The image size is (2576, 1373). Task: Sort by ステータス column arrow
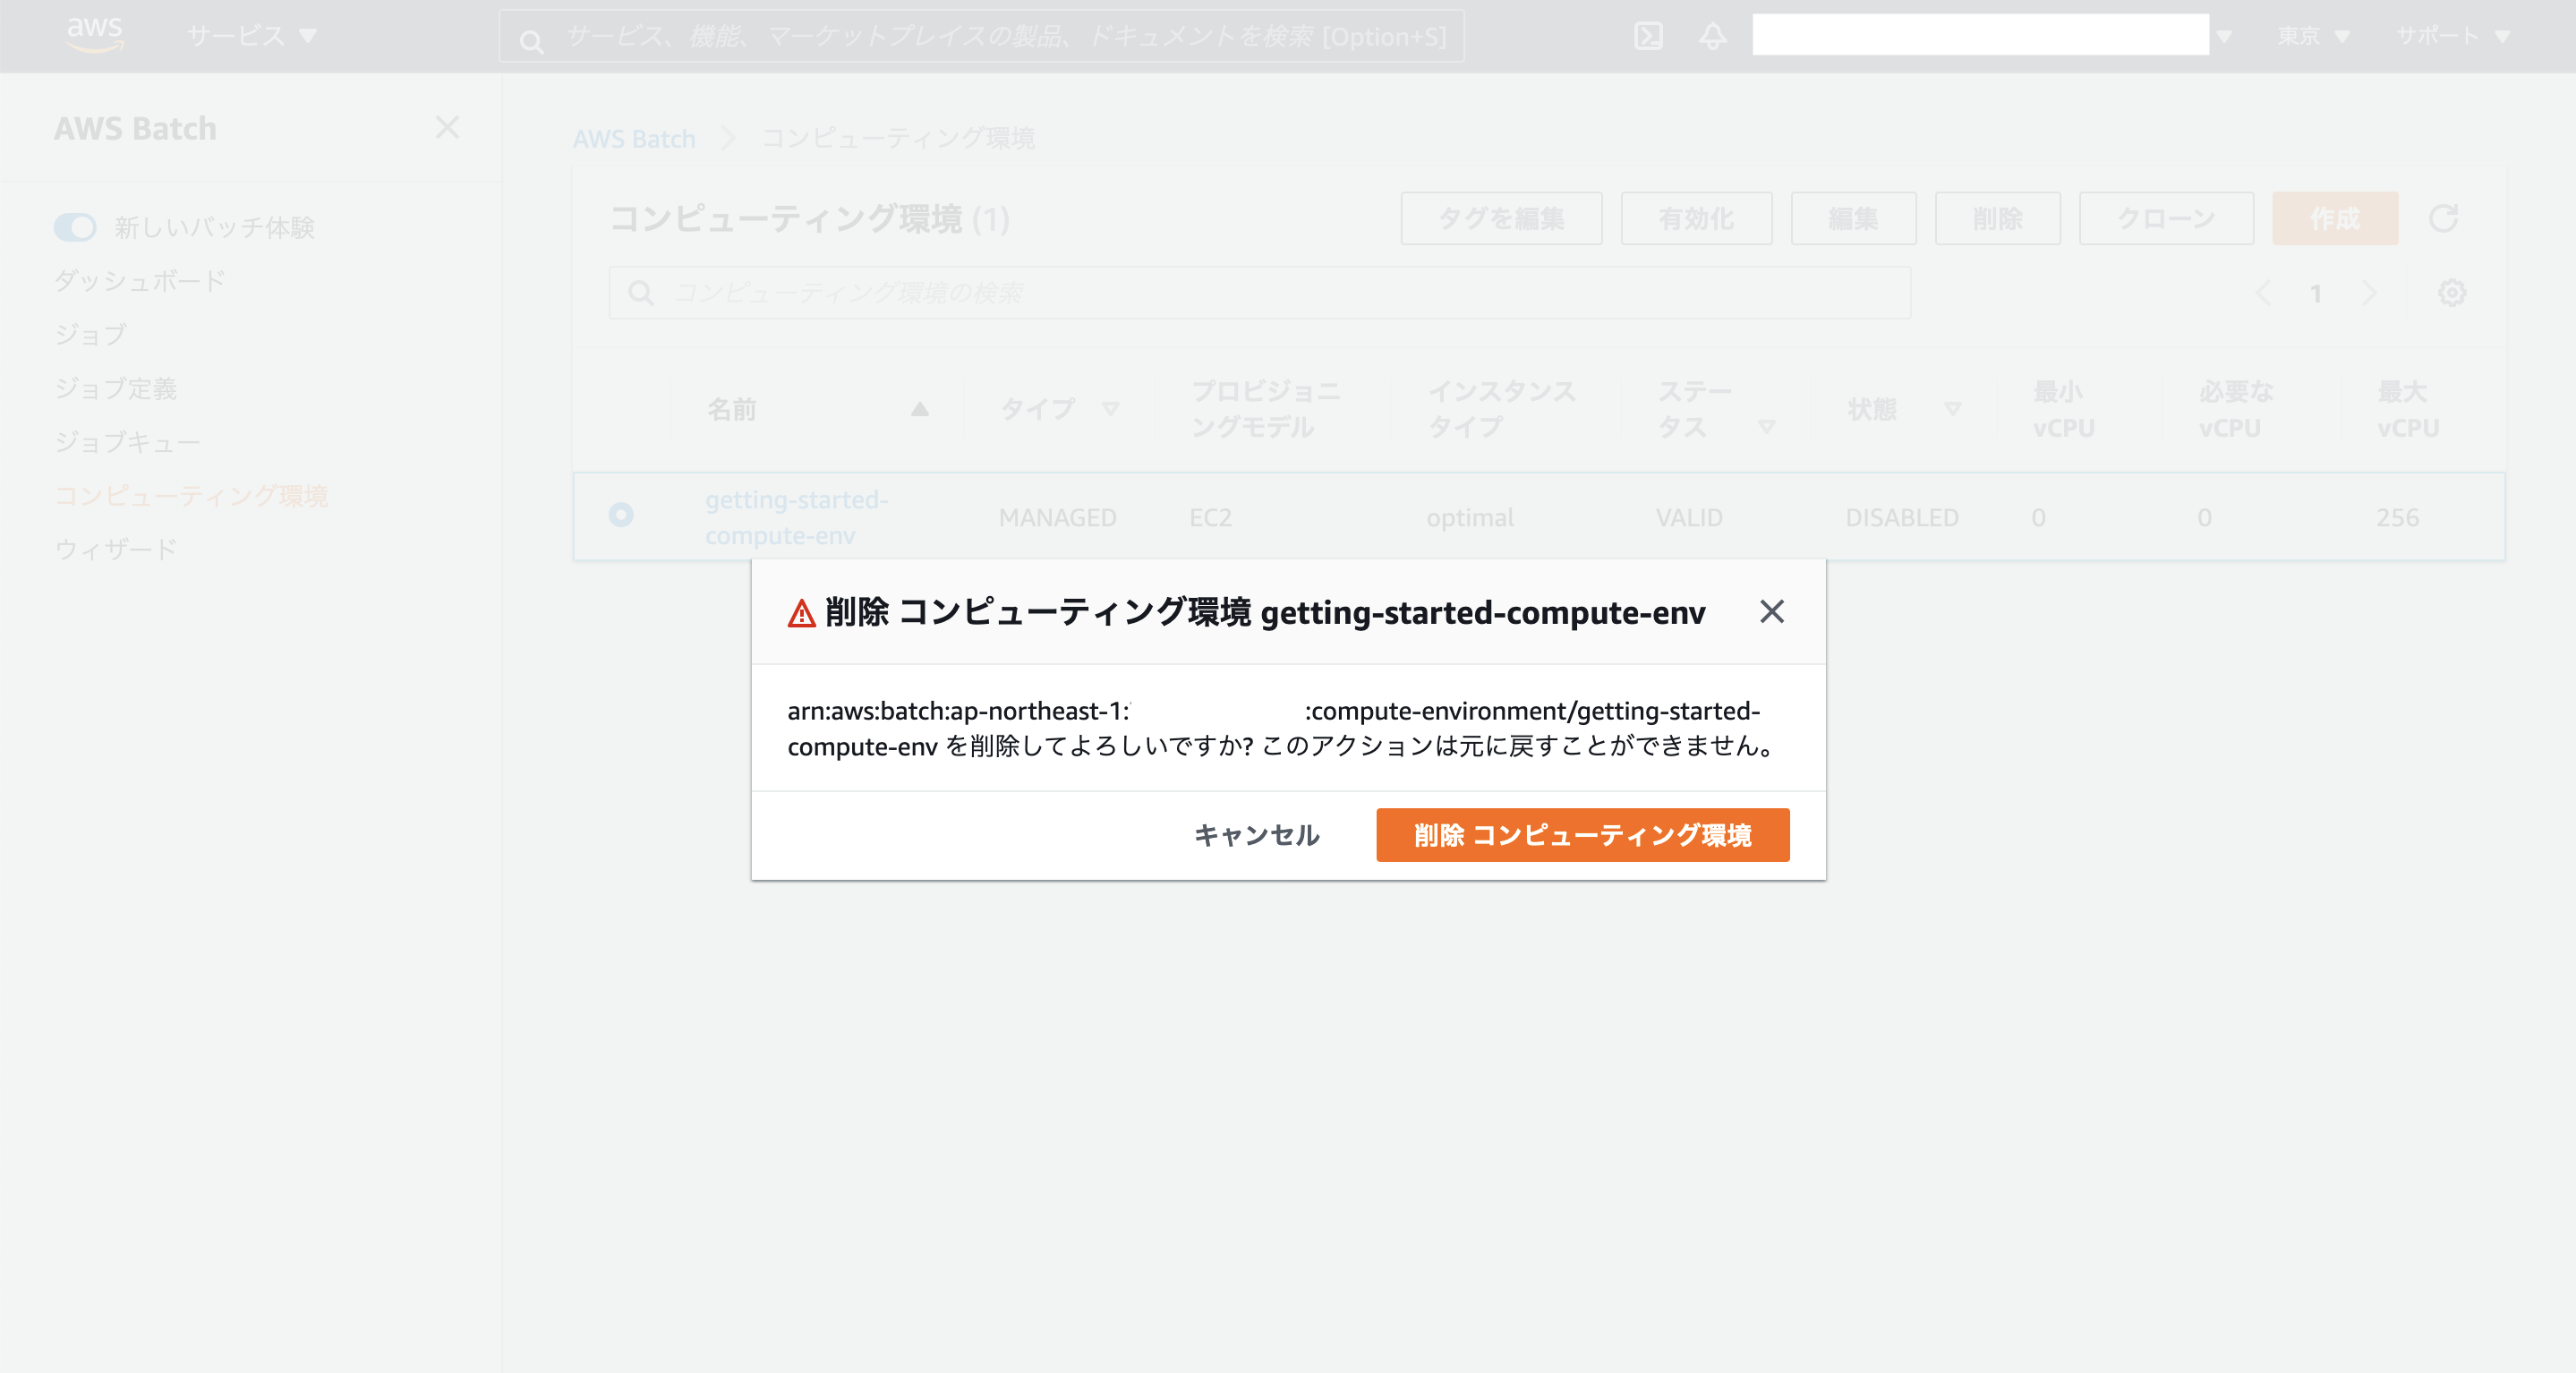1767,427
